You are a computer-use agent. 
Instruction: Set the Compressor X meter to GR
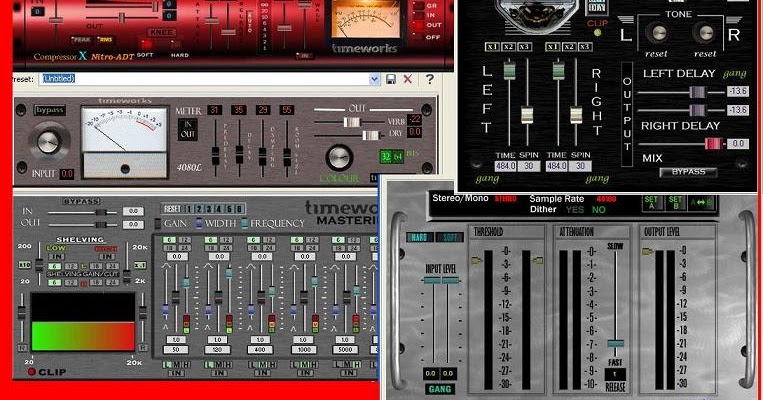419,6
